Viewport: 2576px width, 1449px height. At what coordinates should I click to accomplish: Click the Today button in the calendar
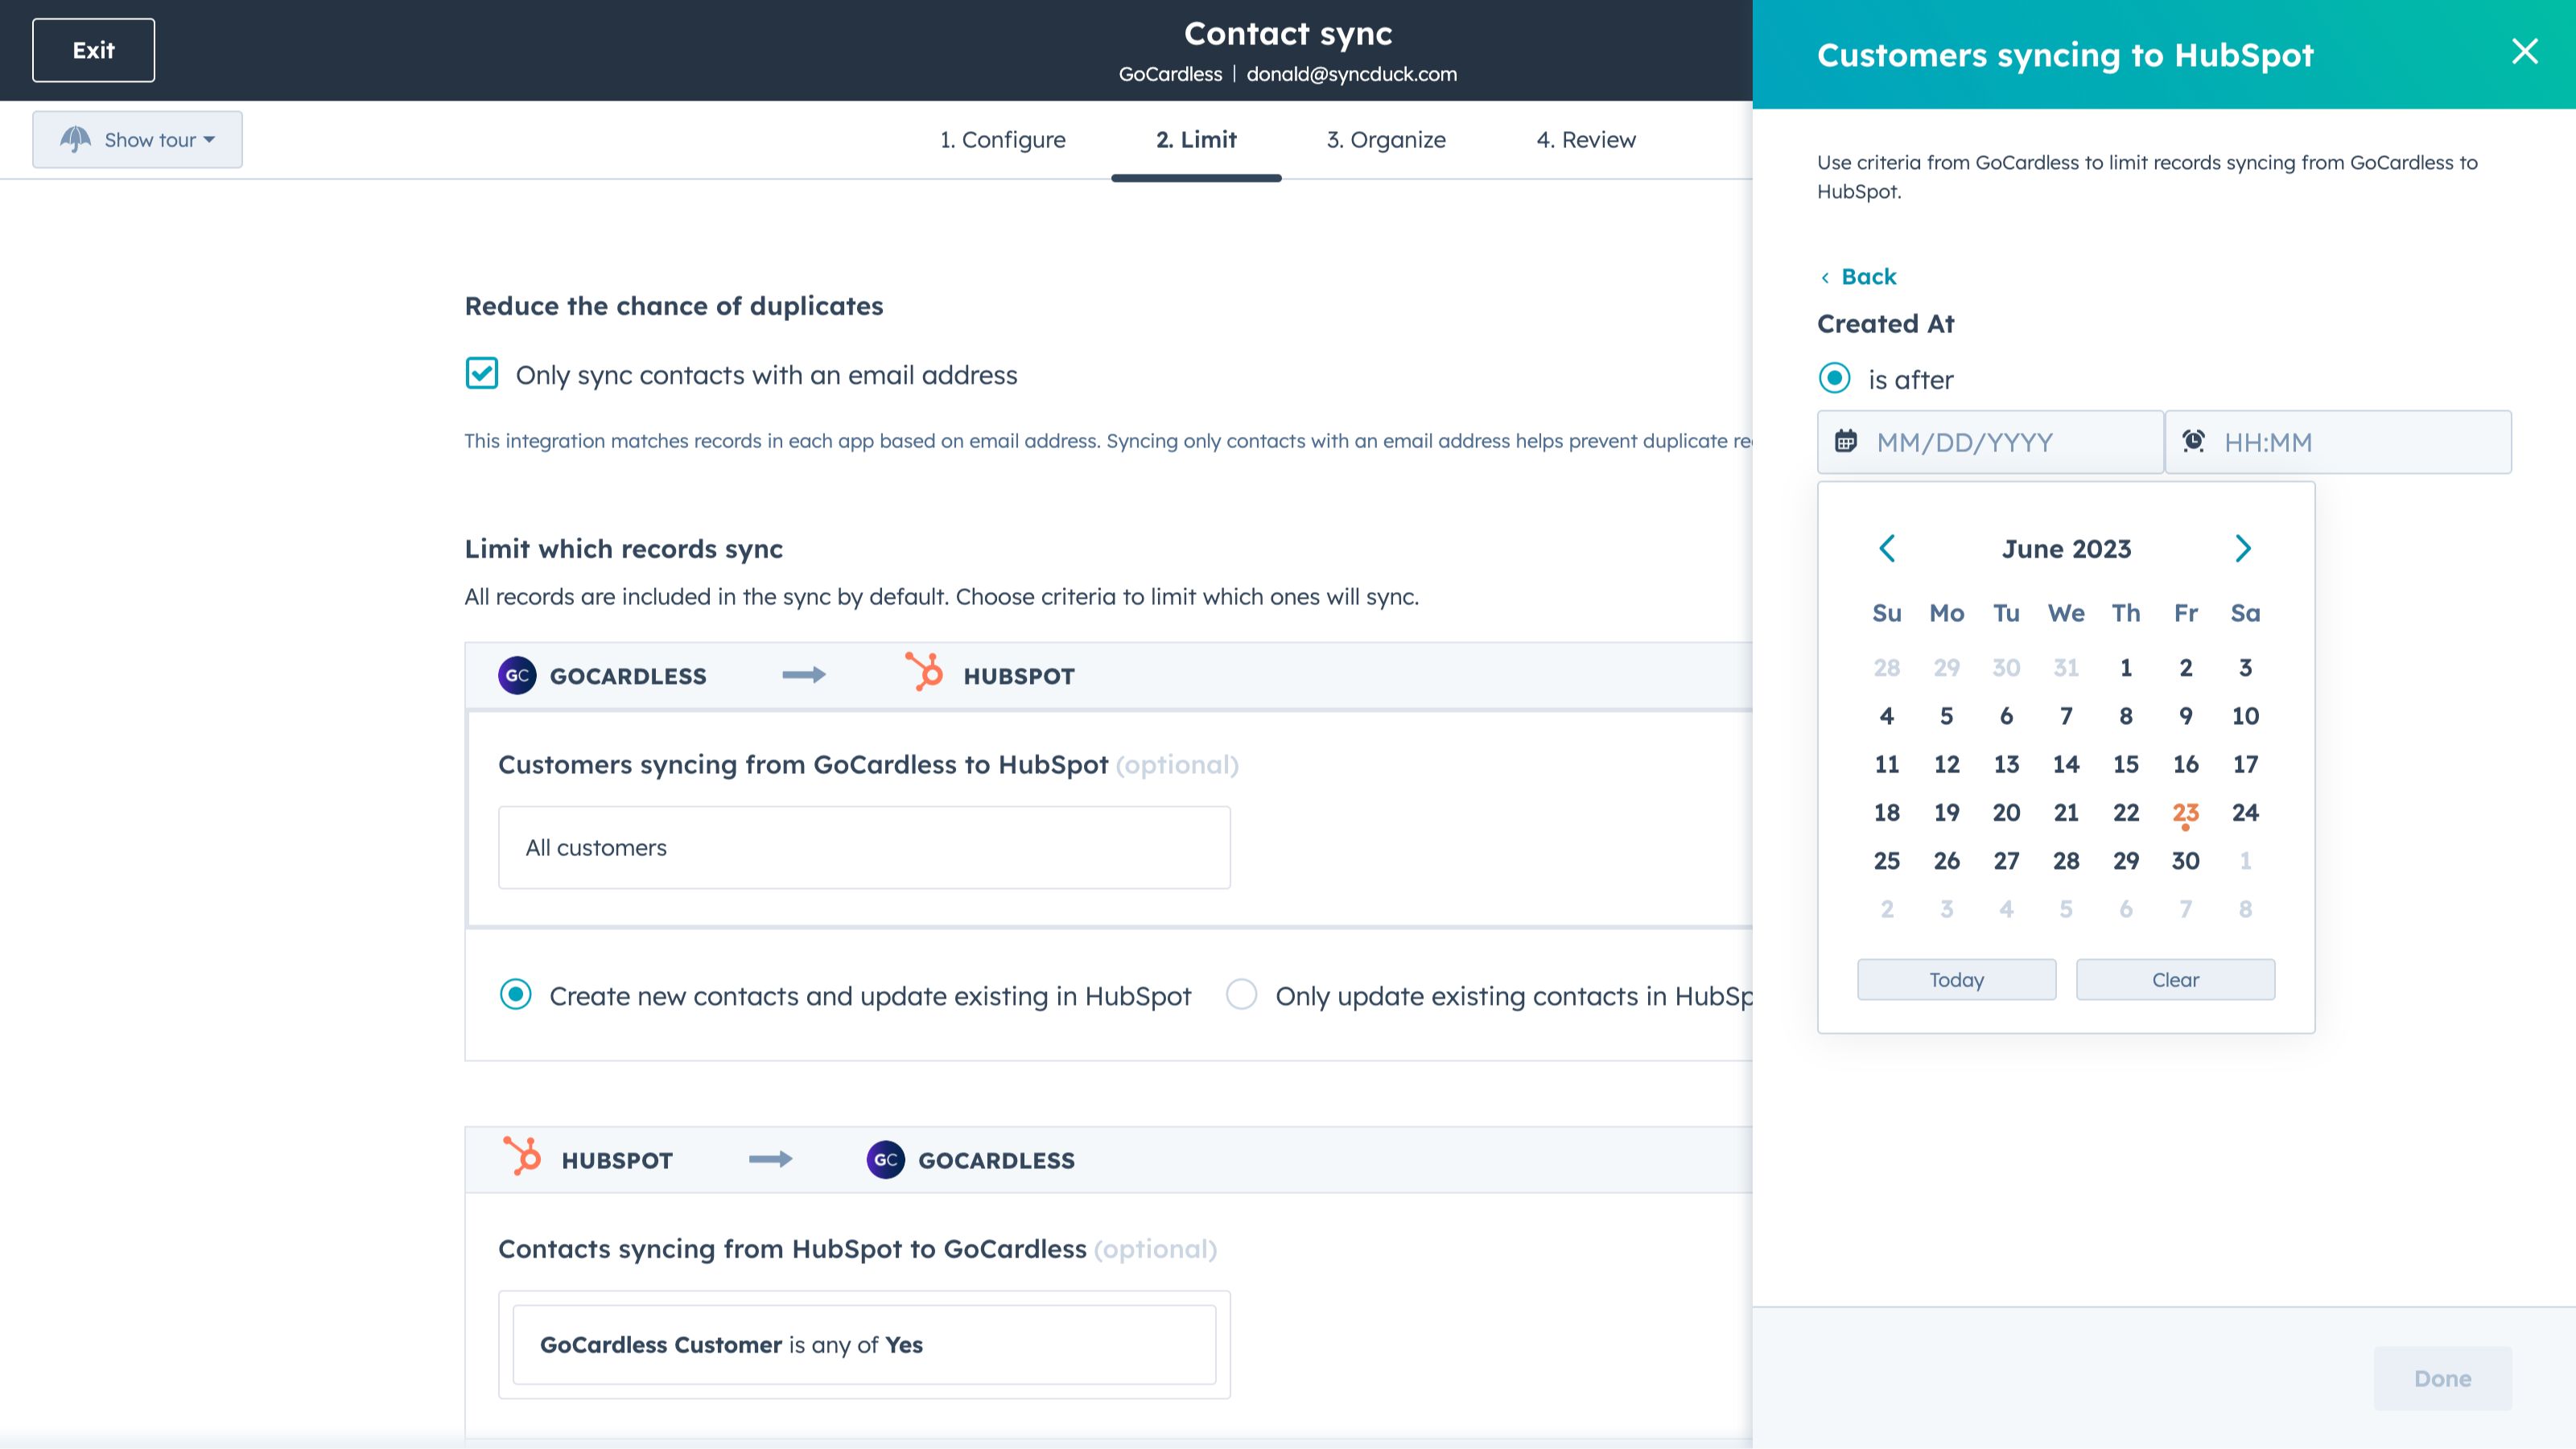point(1956,979)
